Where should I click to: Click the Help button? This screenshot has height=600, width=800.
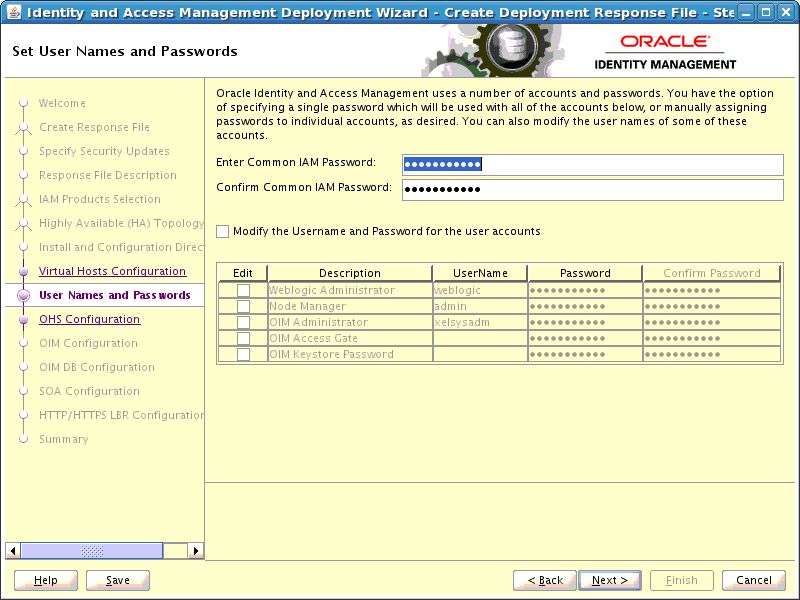tap(46, 580)
